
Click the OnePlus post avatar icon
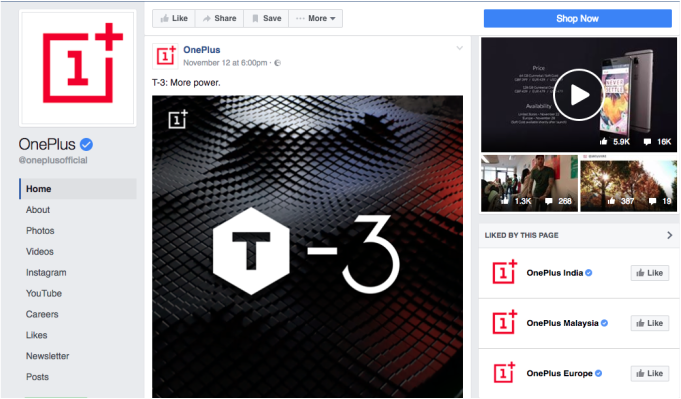pyautogui.click(x=165, y=56)
